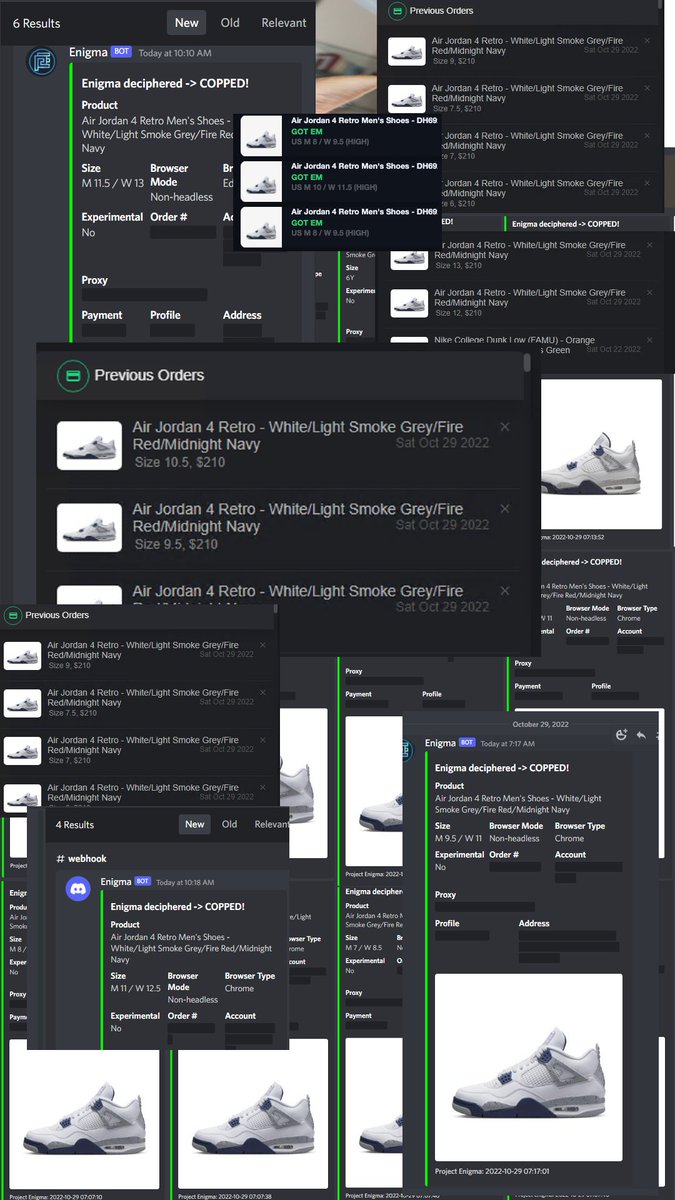This screenshot has height=1200, width=675.
Task: Dismiss the Size 13 order with its X
Action: click(x=647, y=245)
